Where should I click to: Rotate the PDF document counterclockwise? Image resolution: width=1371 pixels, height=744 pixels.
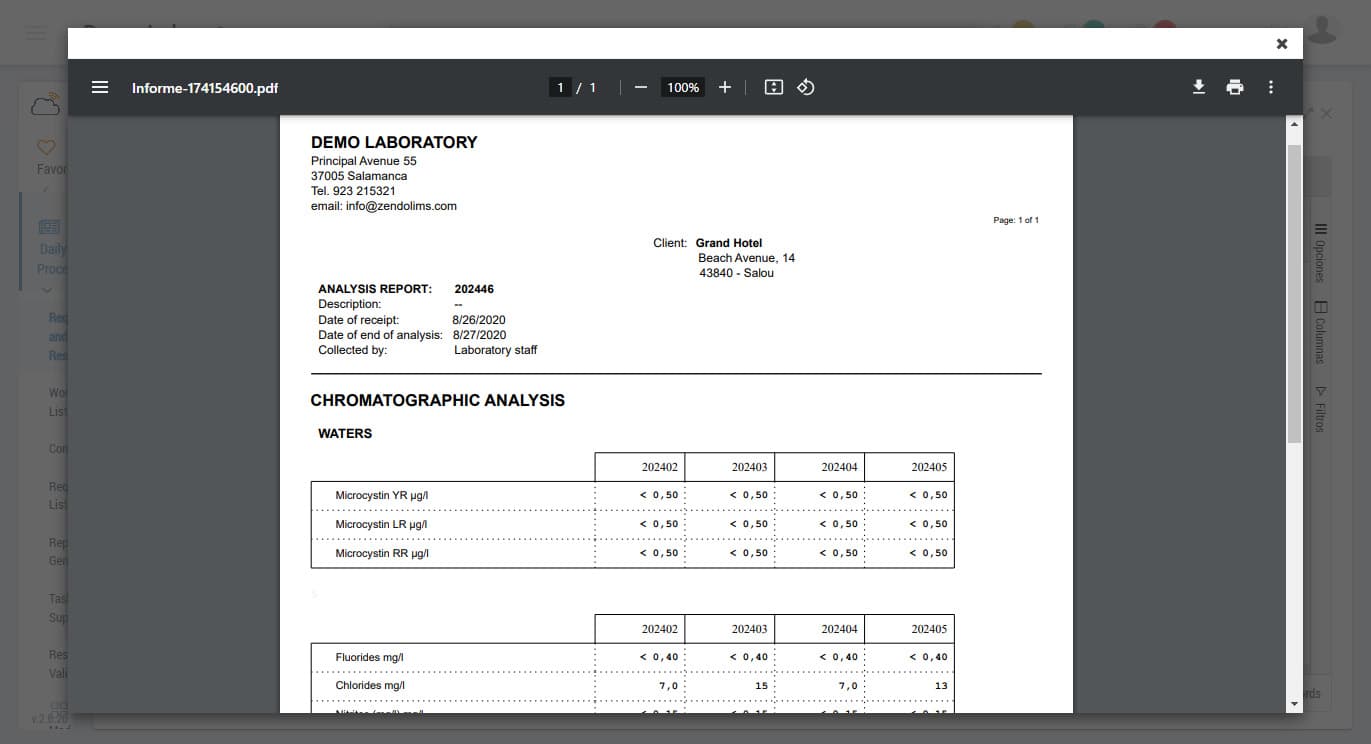pos(805,87)
